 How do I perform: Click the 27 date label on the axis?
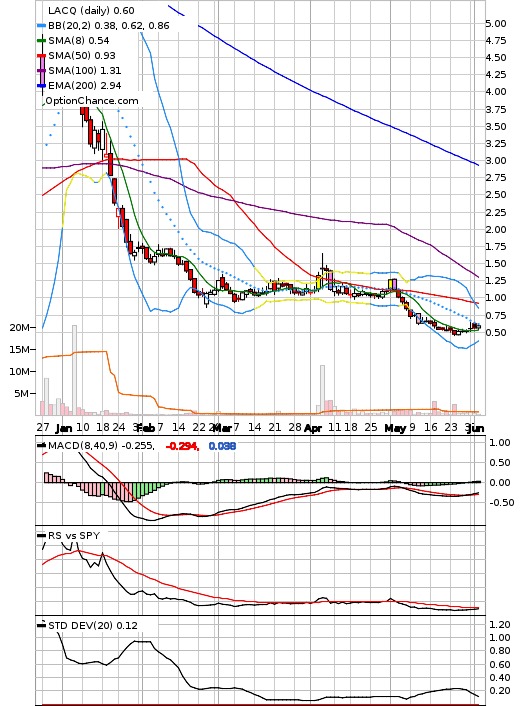pos(42,427)
